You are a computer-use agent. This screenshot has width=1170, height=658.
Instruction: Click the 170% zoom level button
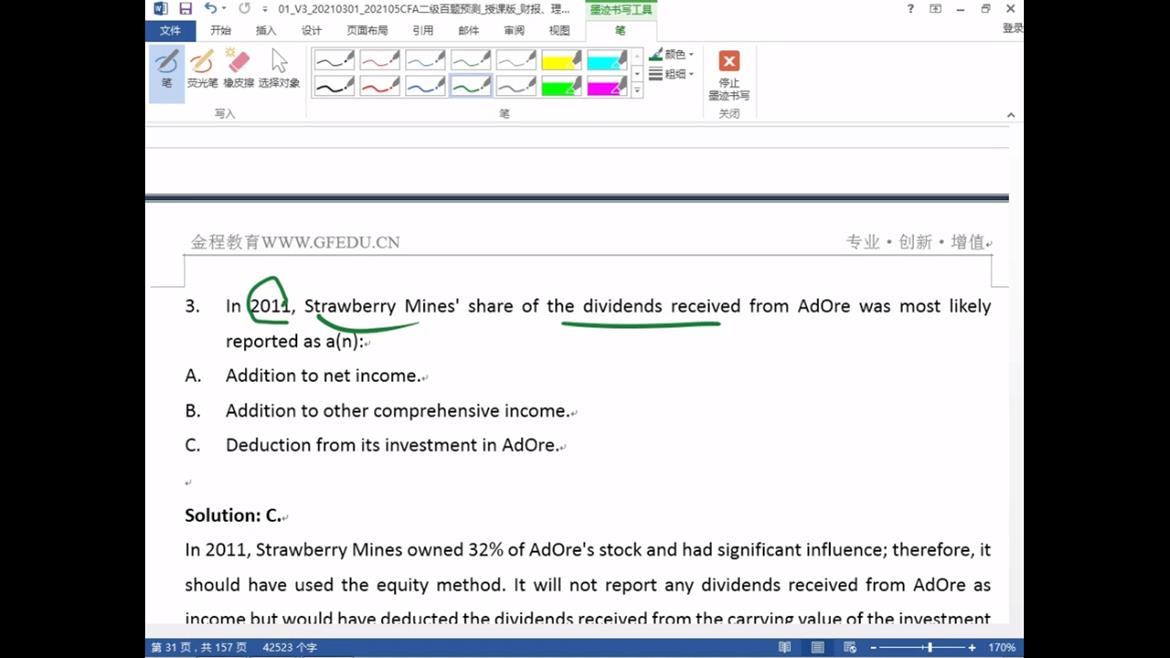pos(1001,648)
